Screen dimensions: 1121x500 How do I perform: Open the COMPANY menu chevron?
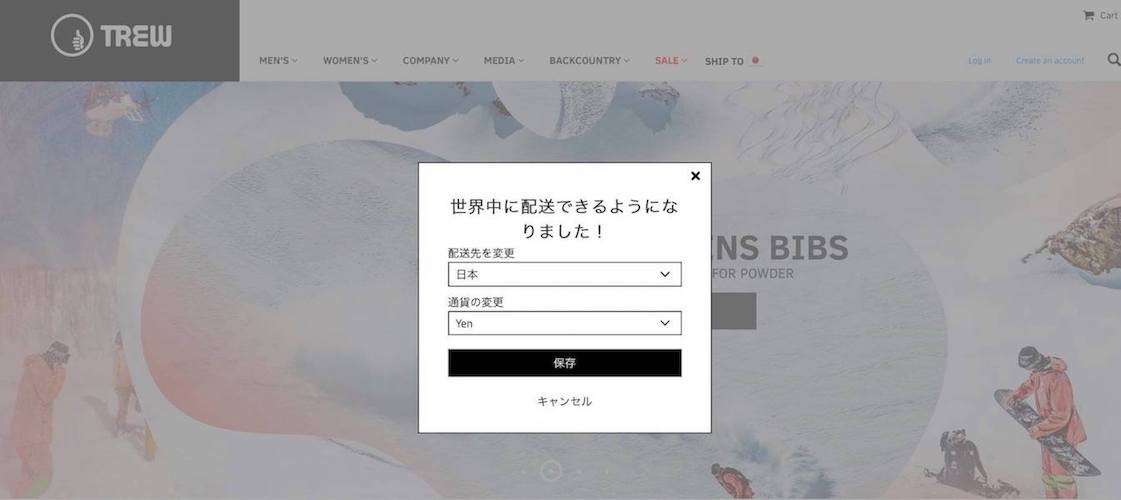[x=455, y=61]
